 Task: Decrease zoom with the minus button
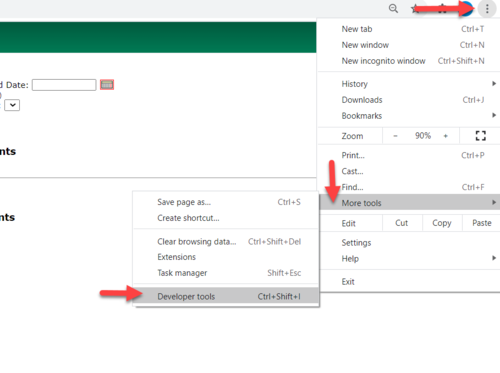point(395,136)
